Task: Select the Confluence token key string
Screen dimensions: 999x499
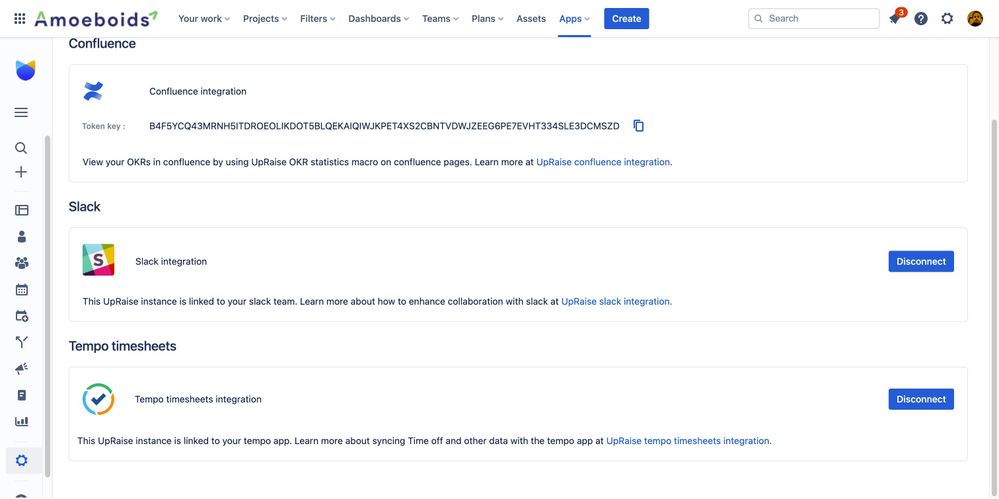Action: coord(384,126)
